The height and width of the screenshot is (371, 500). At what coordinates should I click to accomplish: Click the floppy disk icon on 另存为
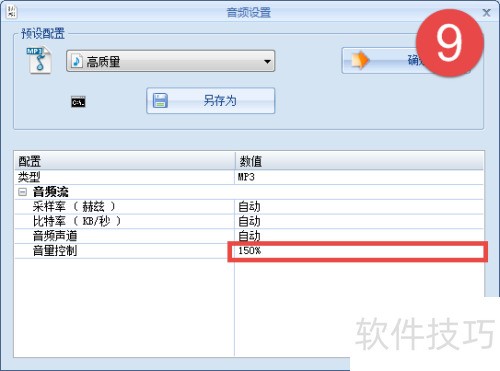pos(160,101)
